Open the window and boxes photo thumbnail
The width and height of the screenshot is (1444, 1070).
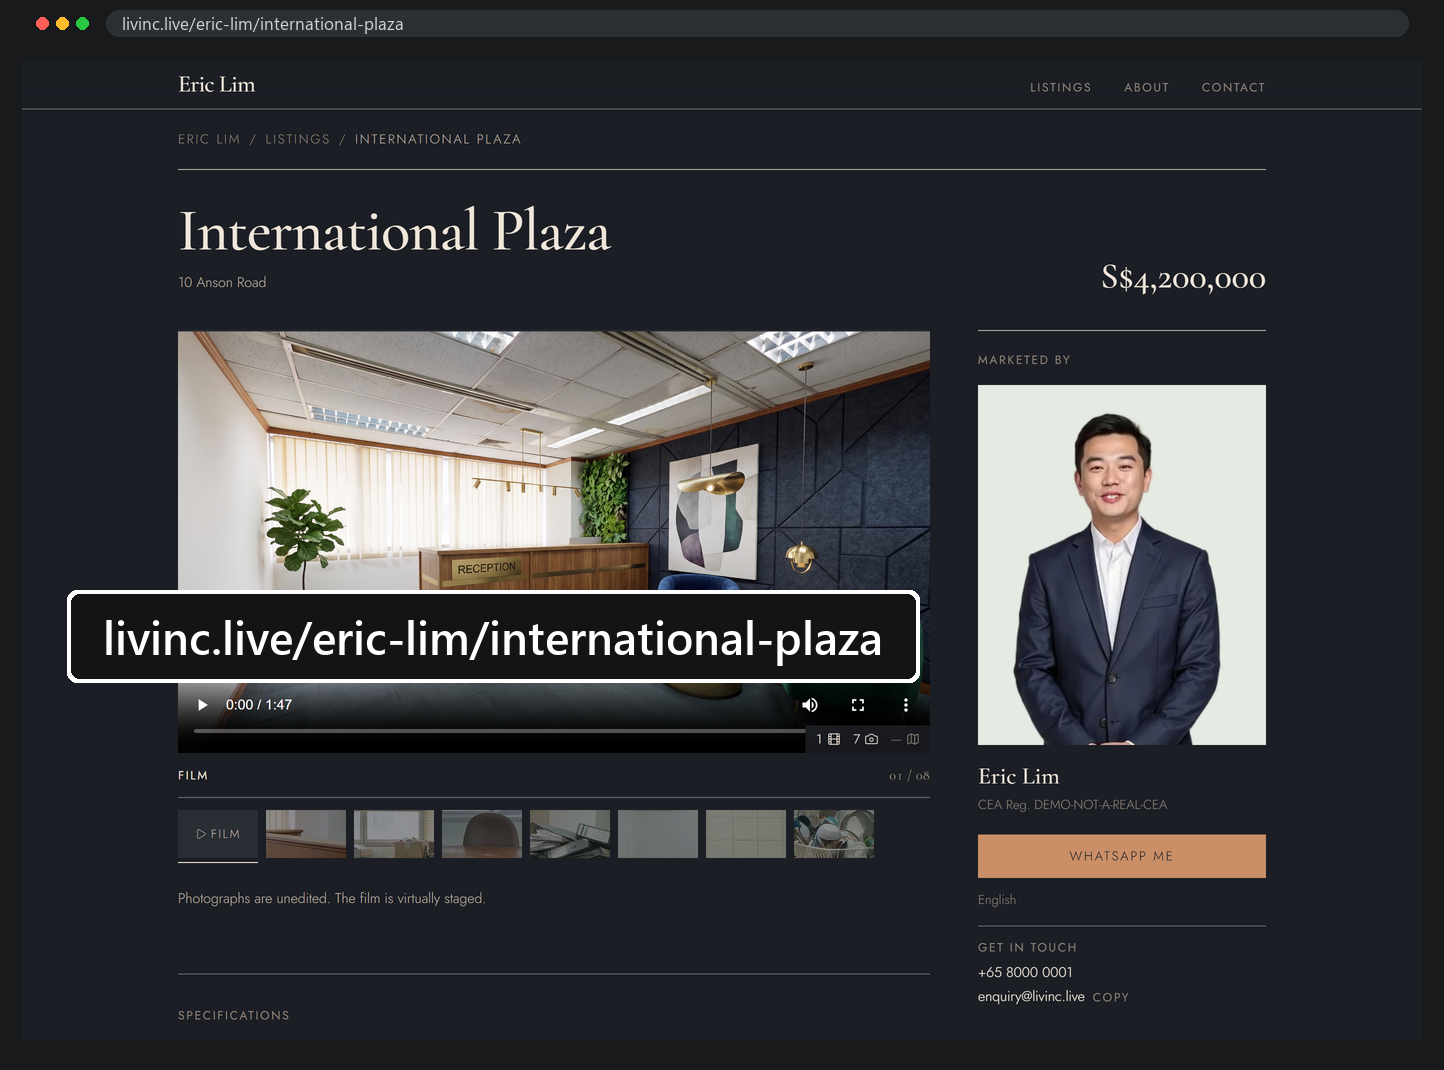(x=394, y=834)
